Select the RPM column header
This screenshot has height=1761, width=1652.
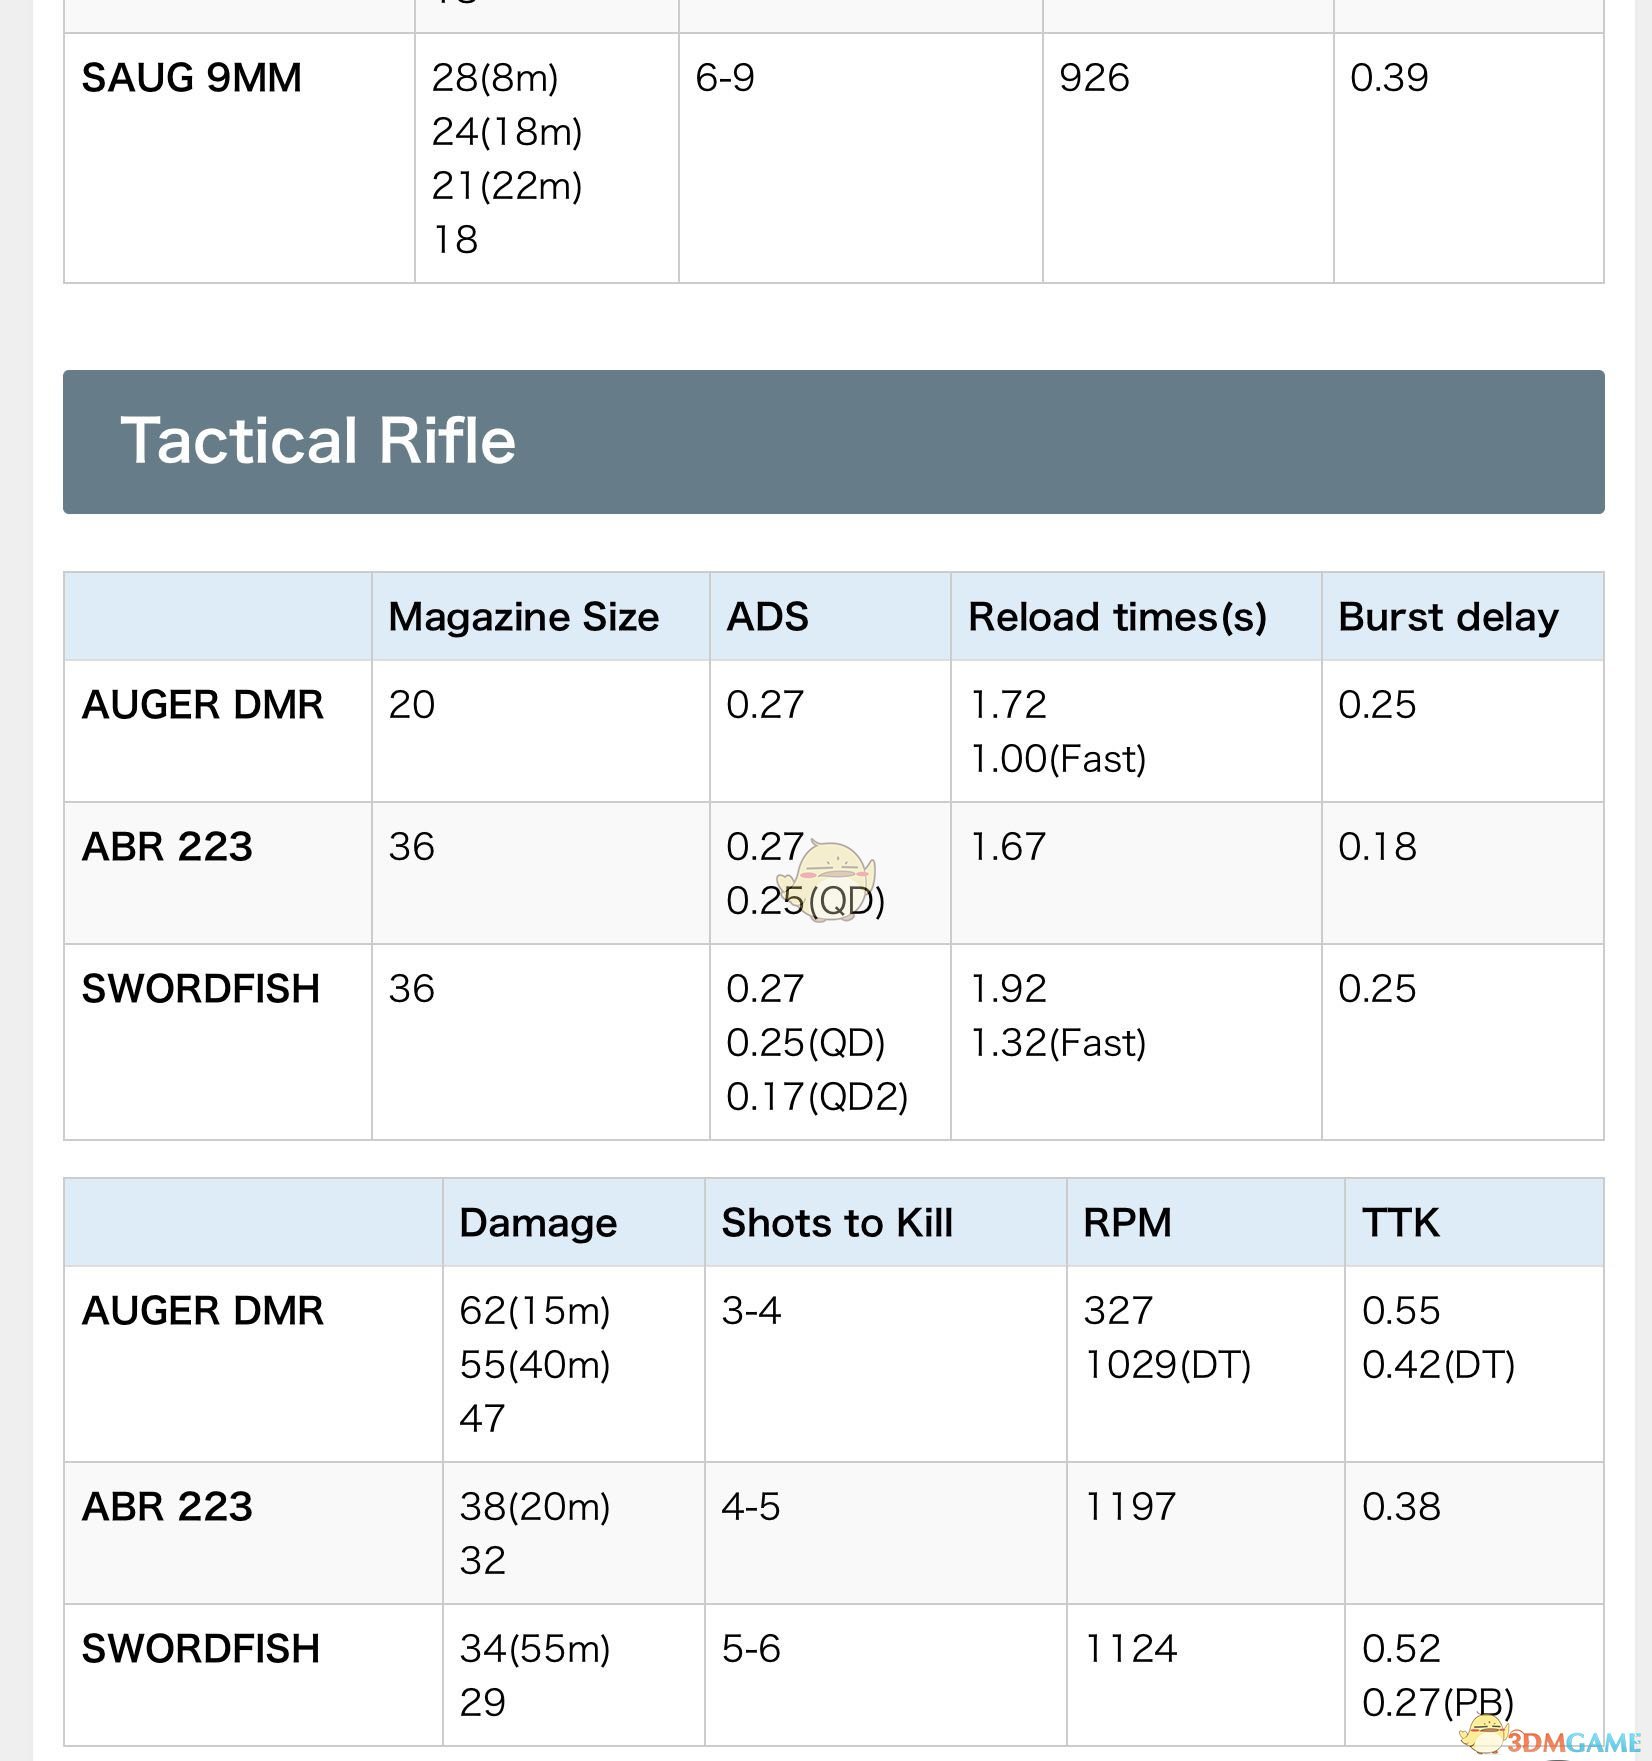pyautogui.click(x=1127, y=1223)
